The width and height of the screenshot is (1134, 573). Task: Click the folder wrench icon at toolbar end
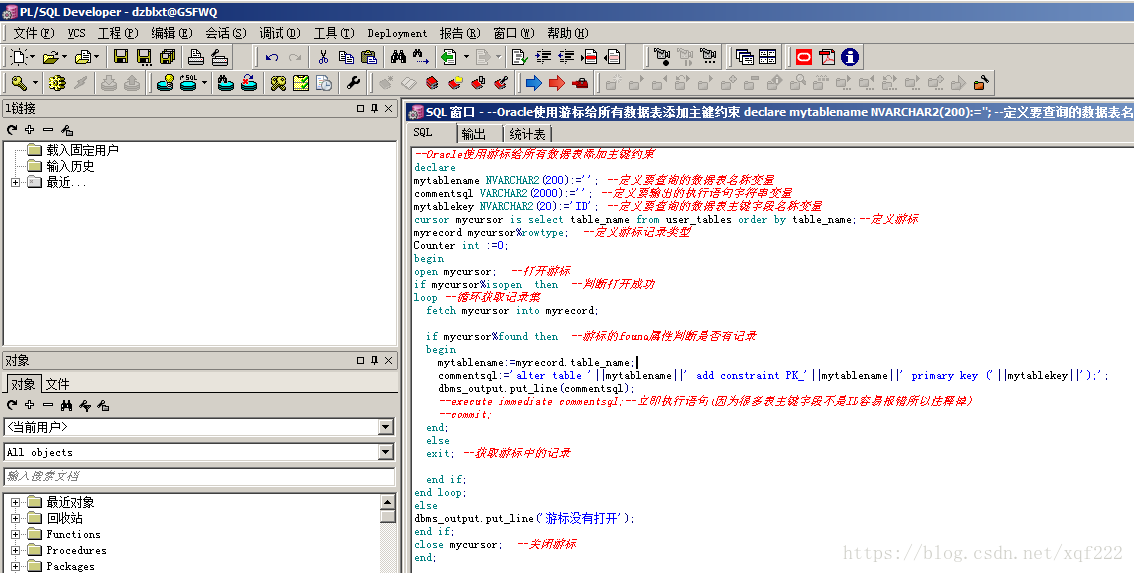[981, 83]
